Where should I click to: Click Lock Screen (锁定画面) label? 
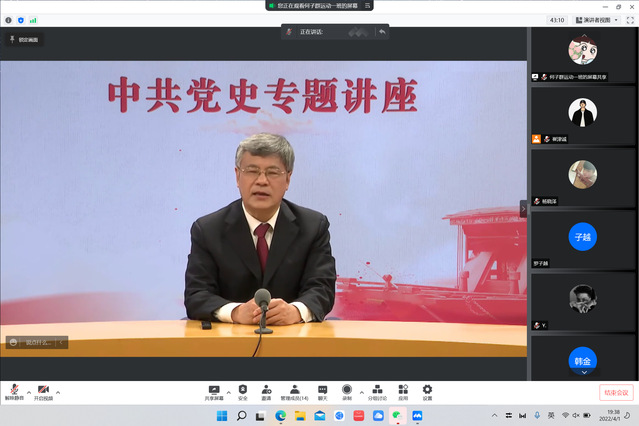[27, 40]
